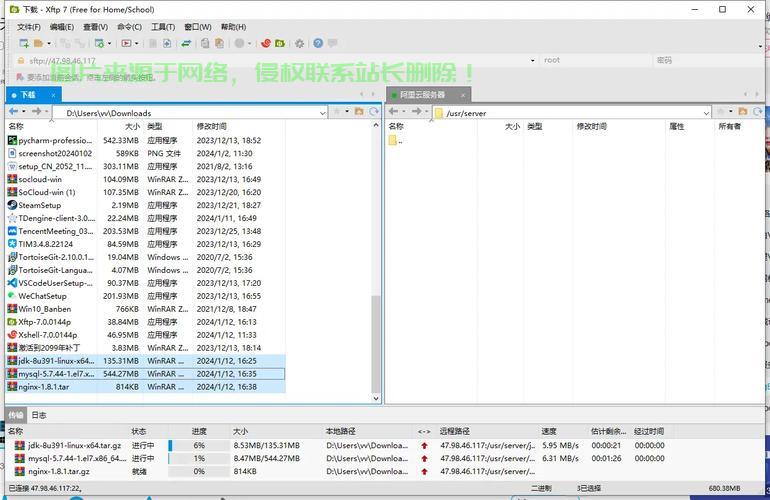The image size is (770, 500).
Task: Expand the /usr/server path dropdown
Action: [706, 113]
